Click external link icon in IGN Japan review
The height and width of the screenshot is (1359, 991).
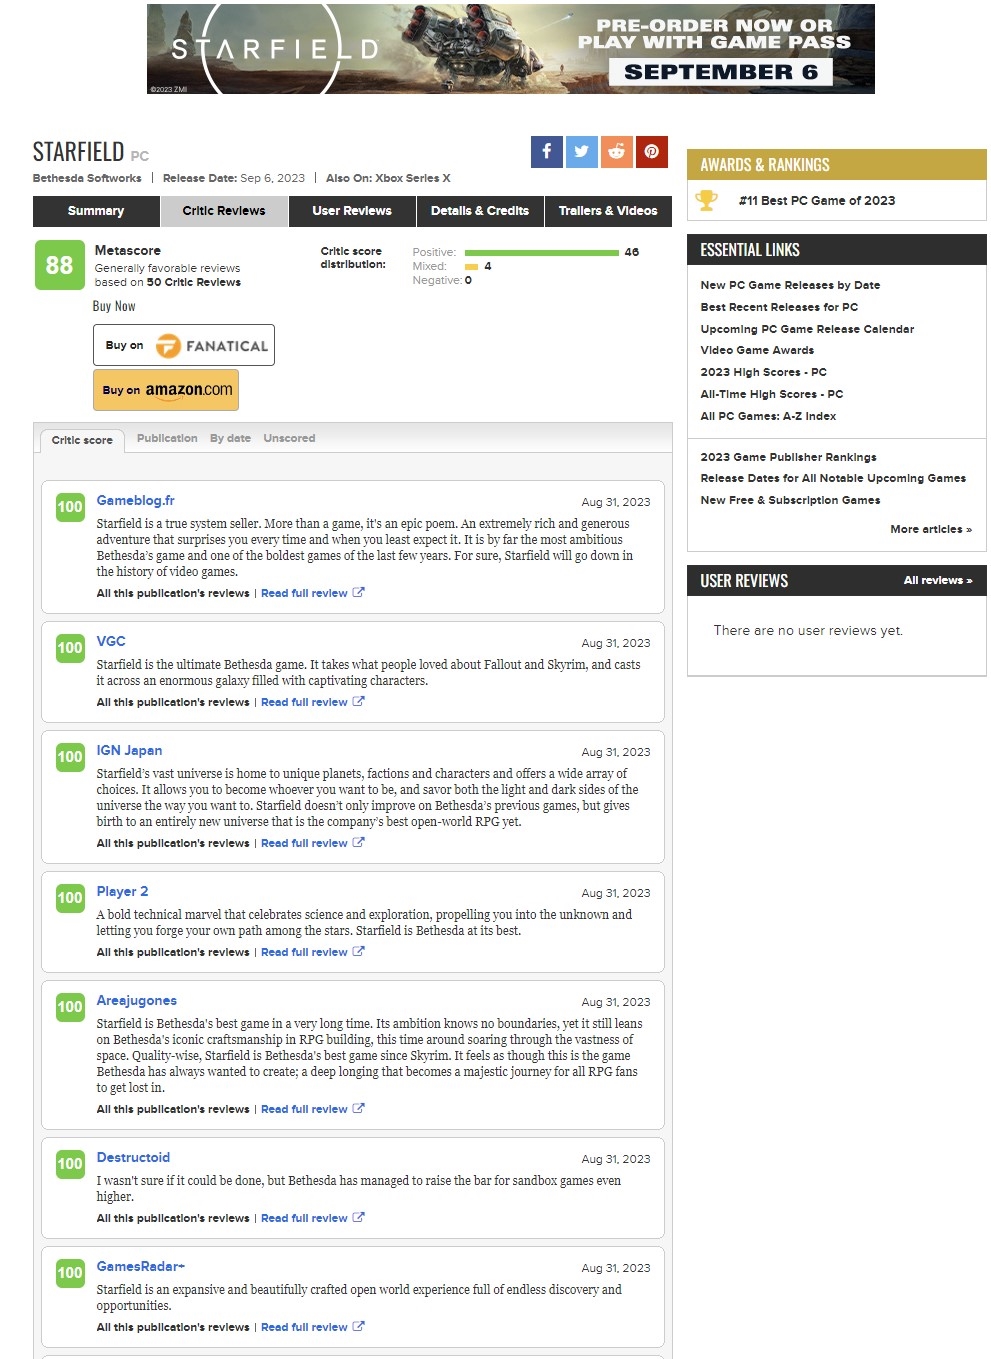tap(359, 843)
